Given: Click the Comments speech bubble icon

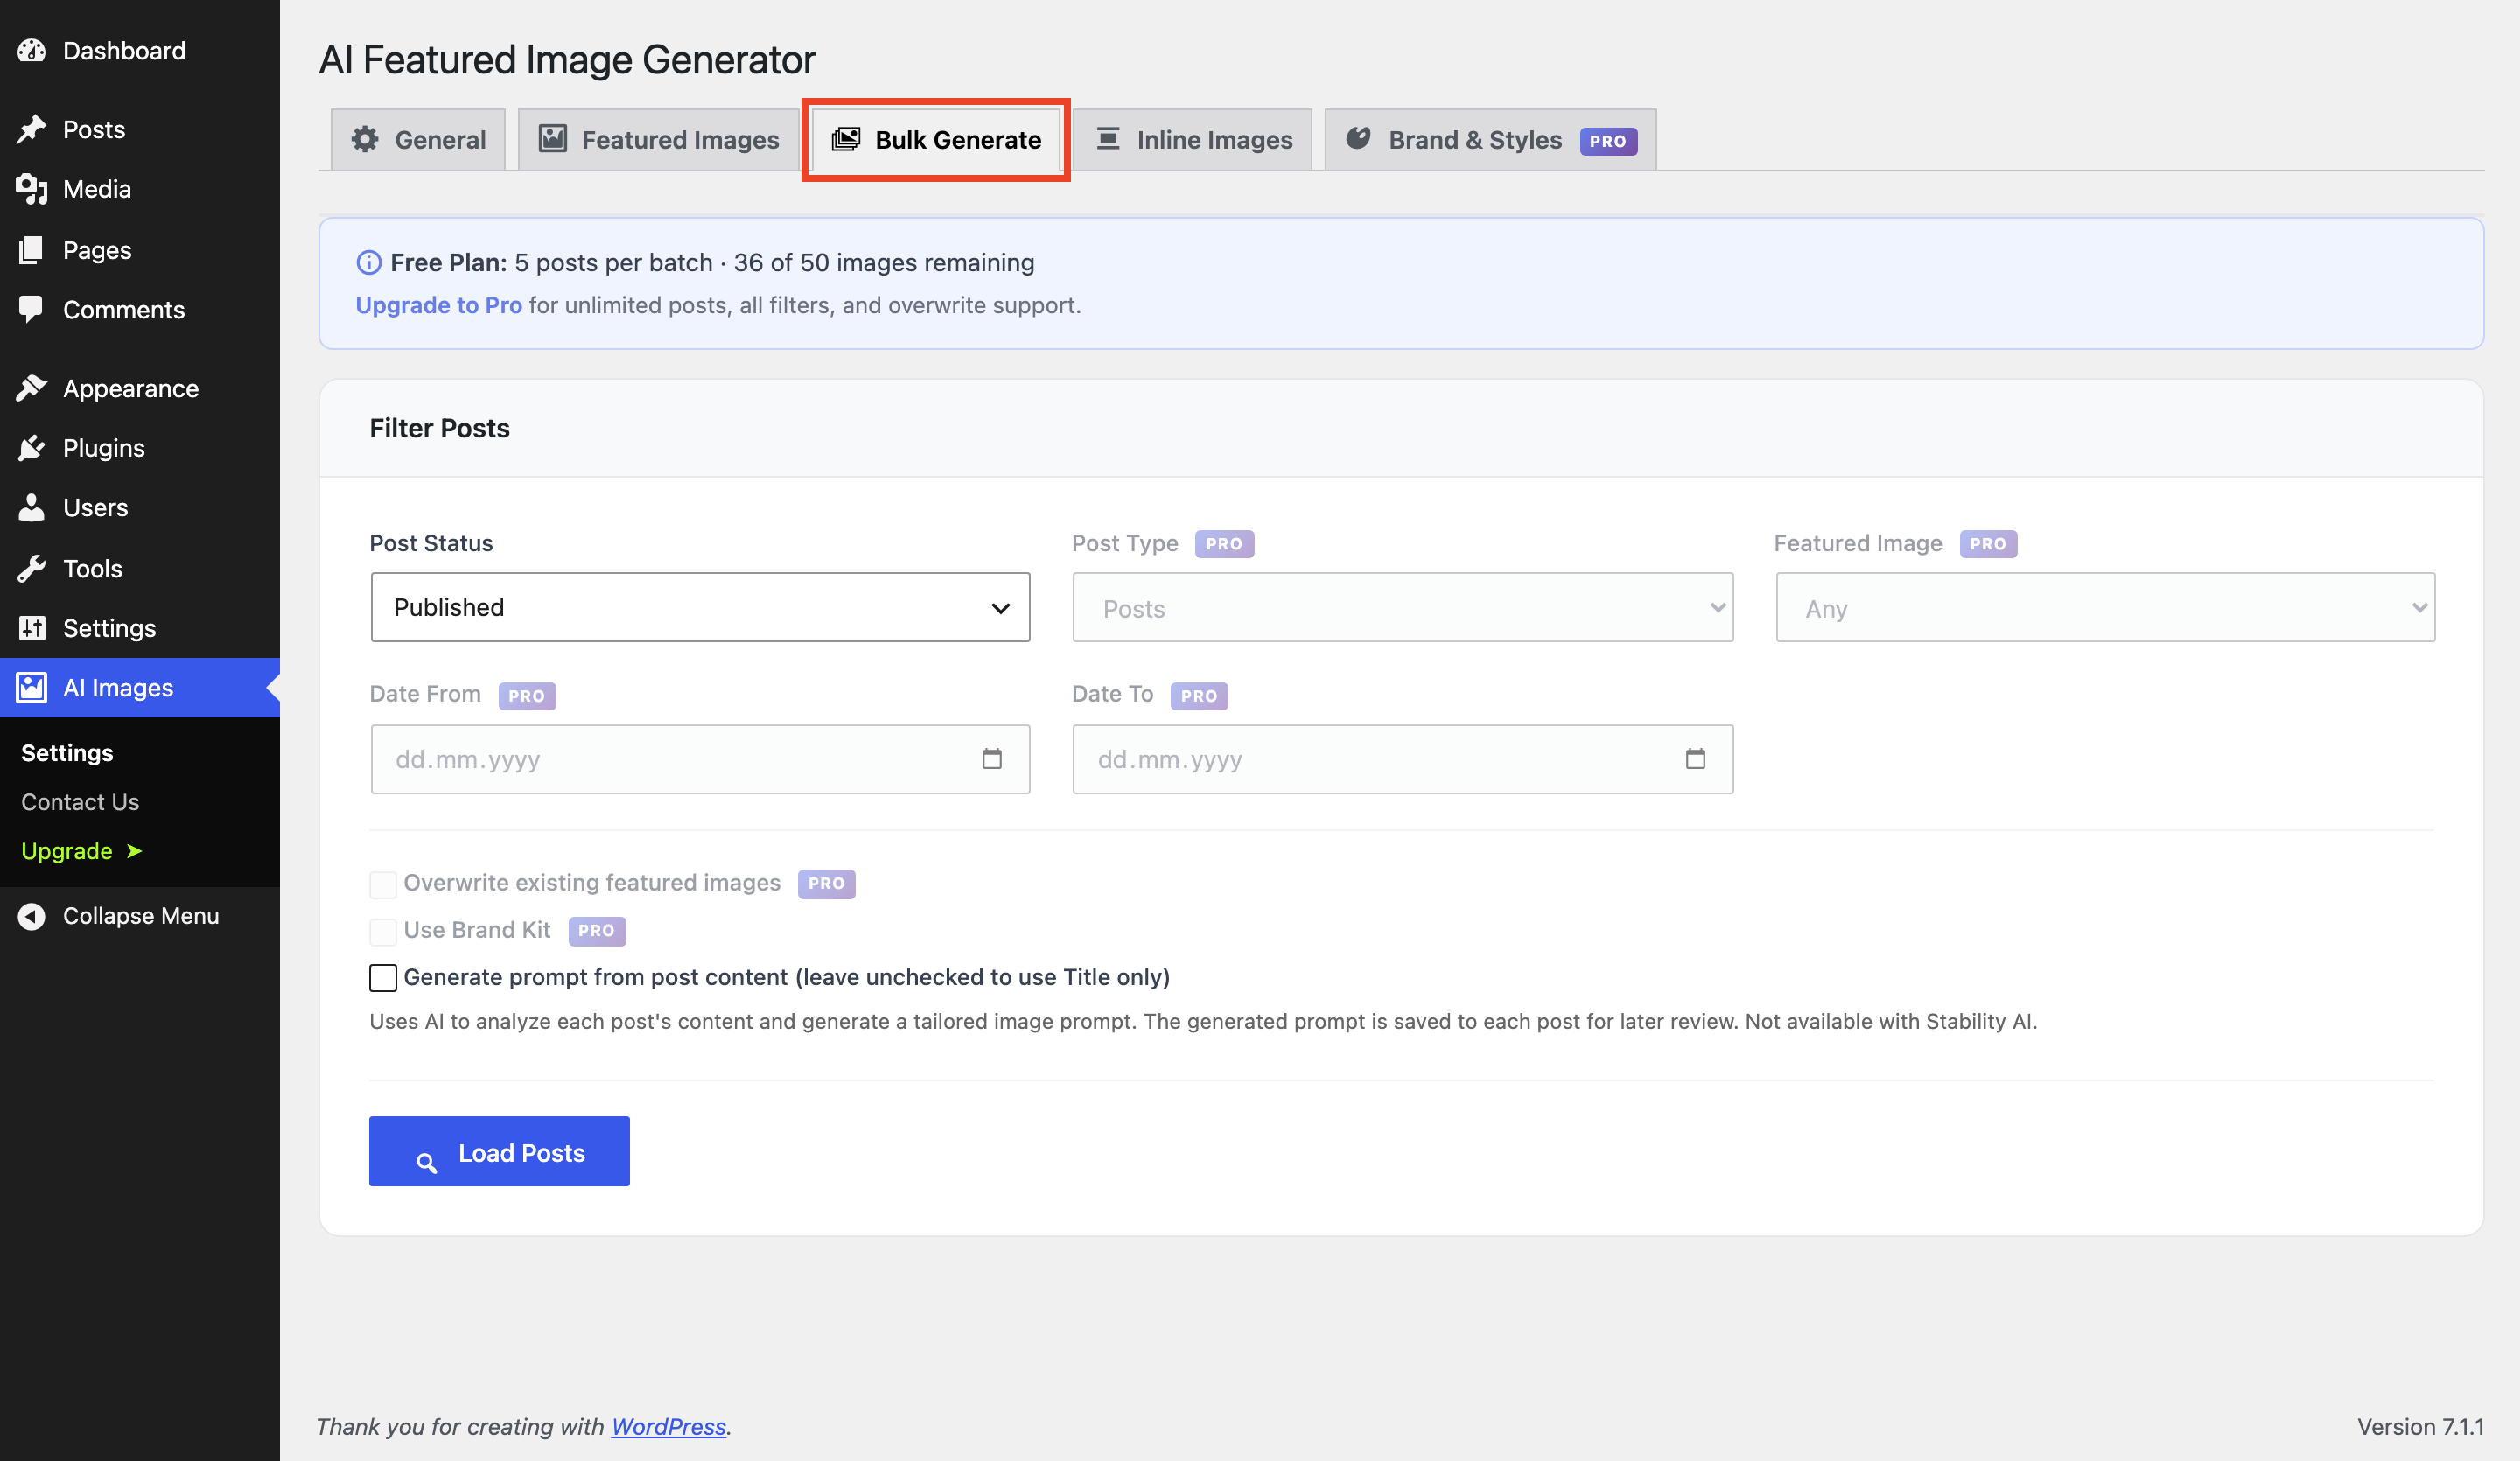Looking at the screenshot, I should point(32,309).
